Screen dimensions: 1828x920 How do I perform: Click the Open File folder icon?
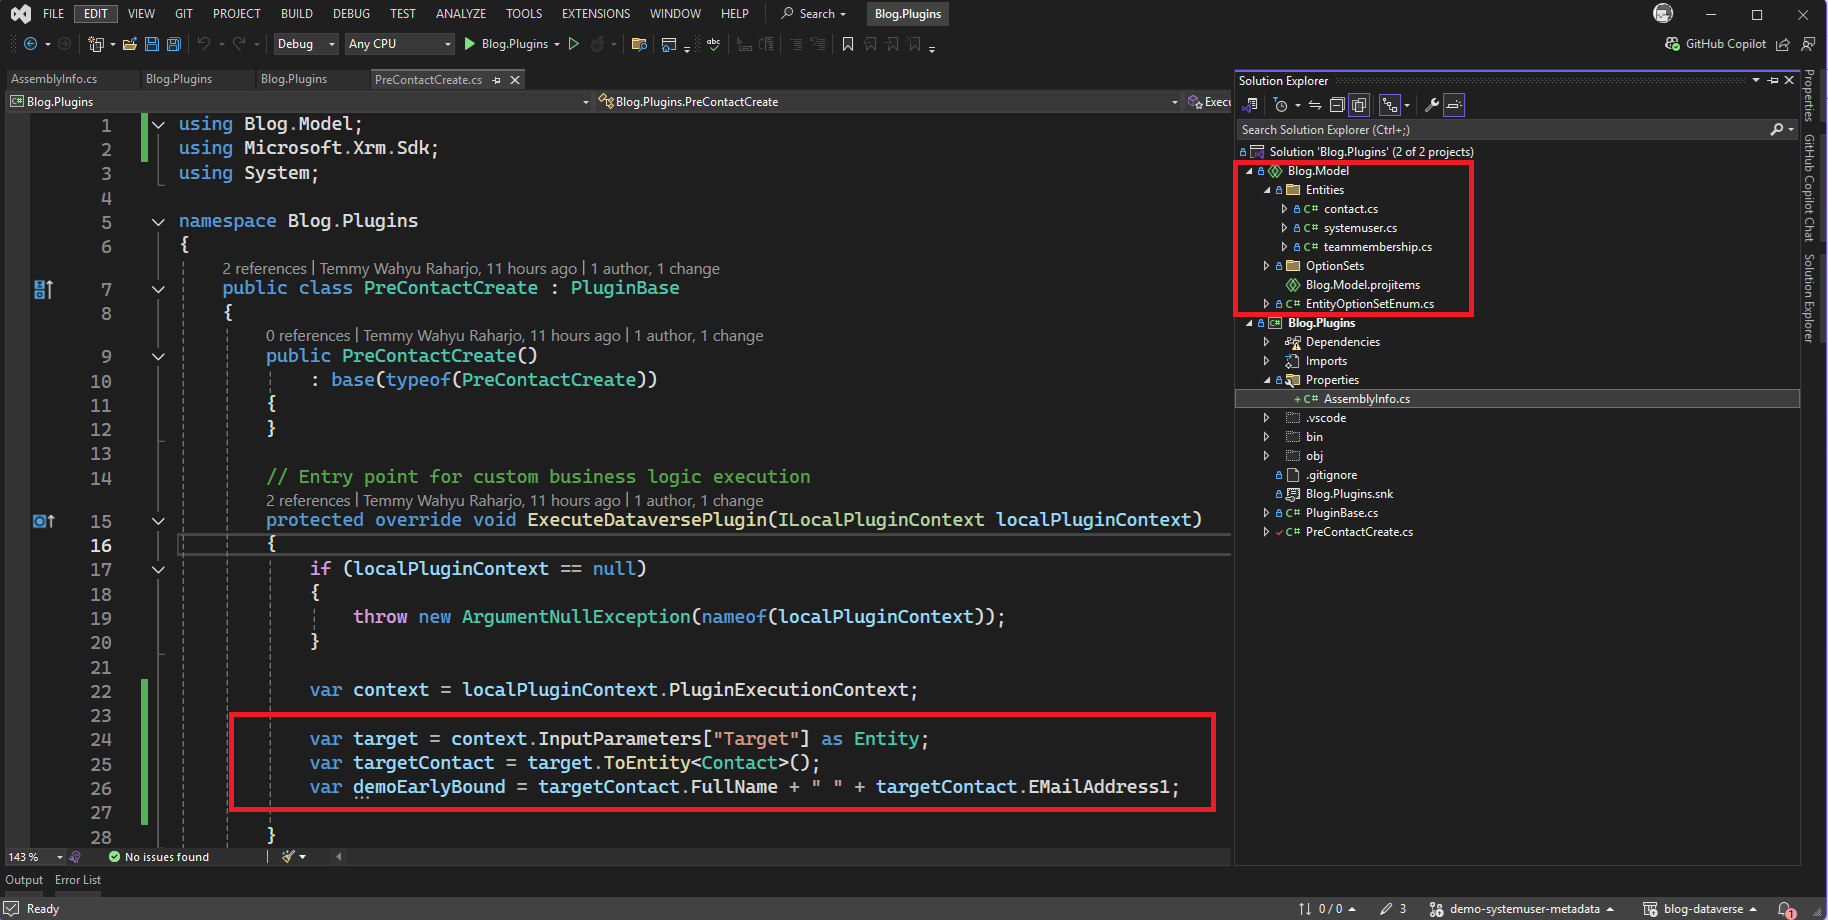[131, 44]
